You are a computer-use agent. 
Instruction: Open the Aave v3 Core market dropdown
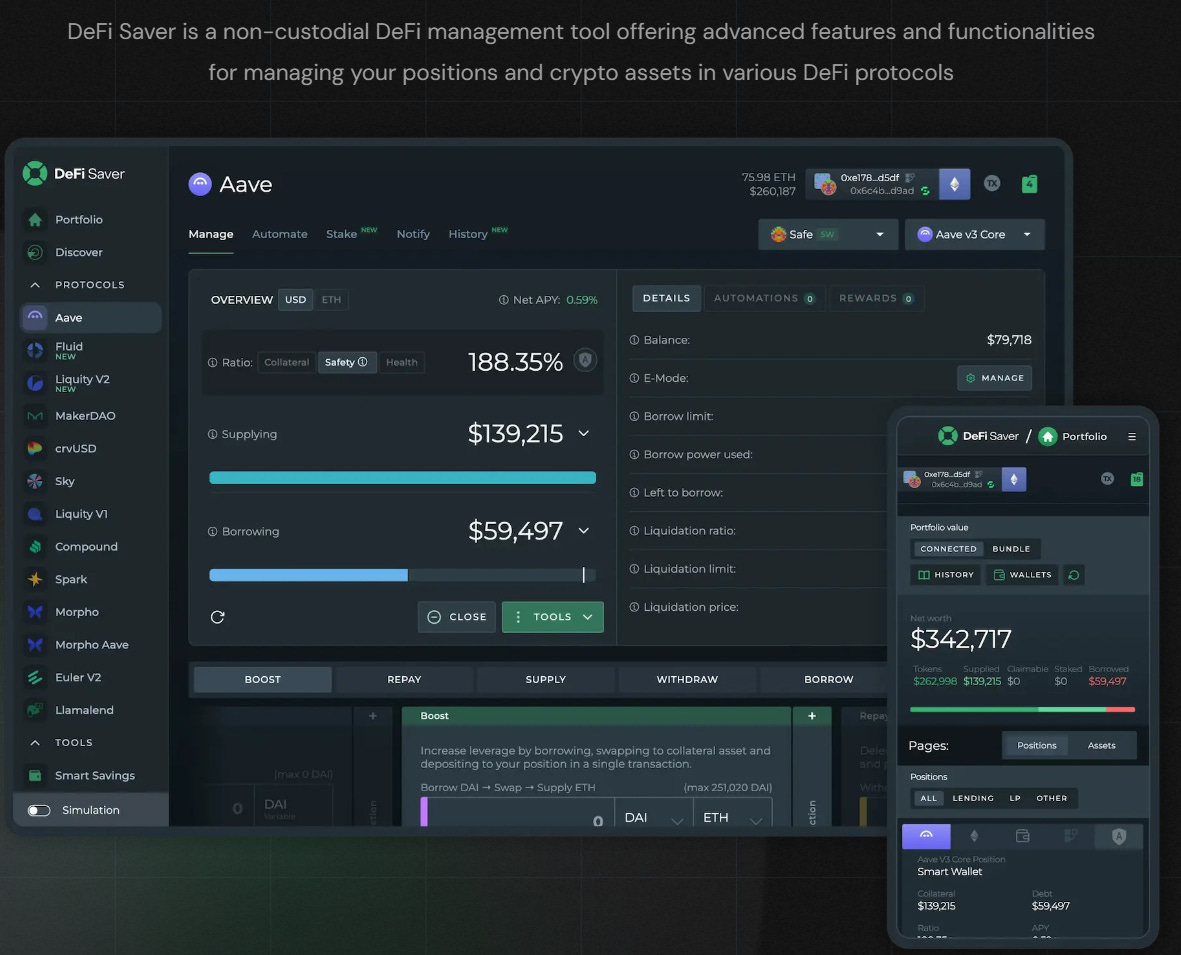click(975, 234)
